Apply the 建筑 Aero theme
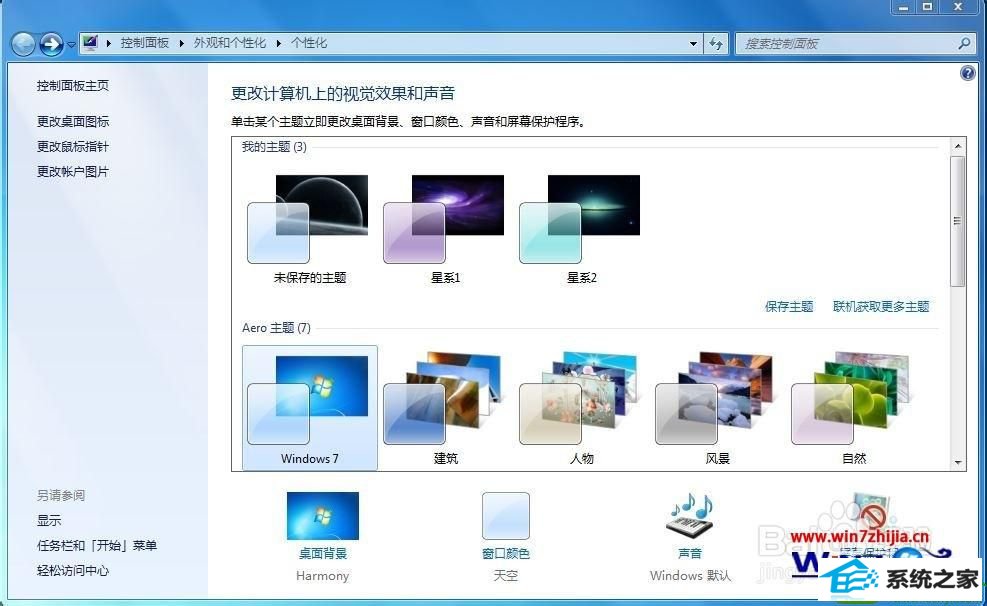 446,408
